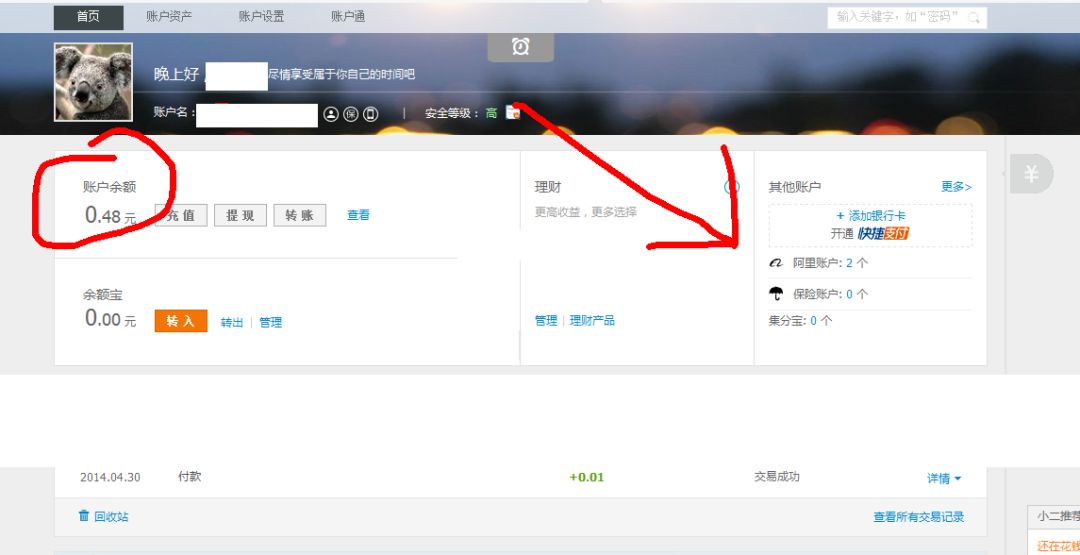
Task: Go to the 账户通 tab
Action: [348, 17]
